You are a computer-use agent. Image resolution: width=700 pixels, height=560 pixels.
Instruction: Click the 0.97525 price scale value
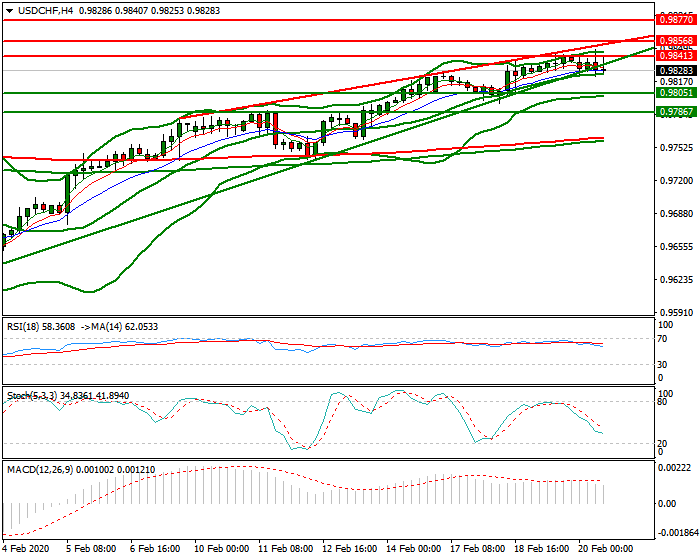click(x=676, y=148)
